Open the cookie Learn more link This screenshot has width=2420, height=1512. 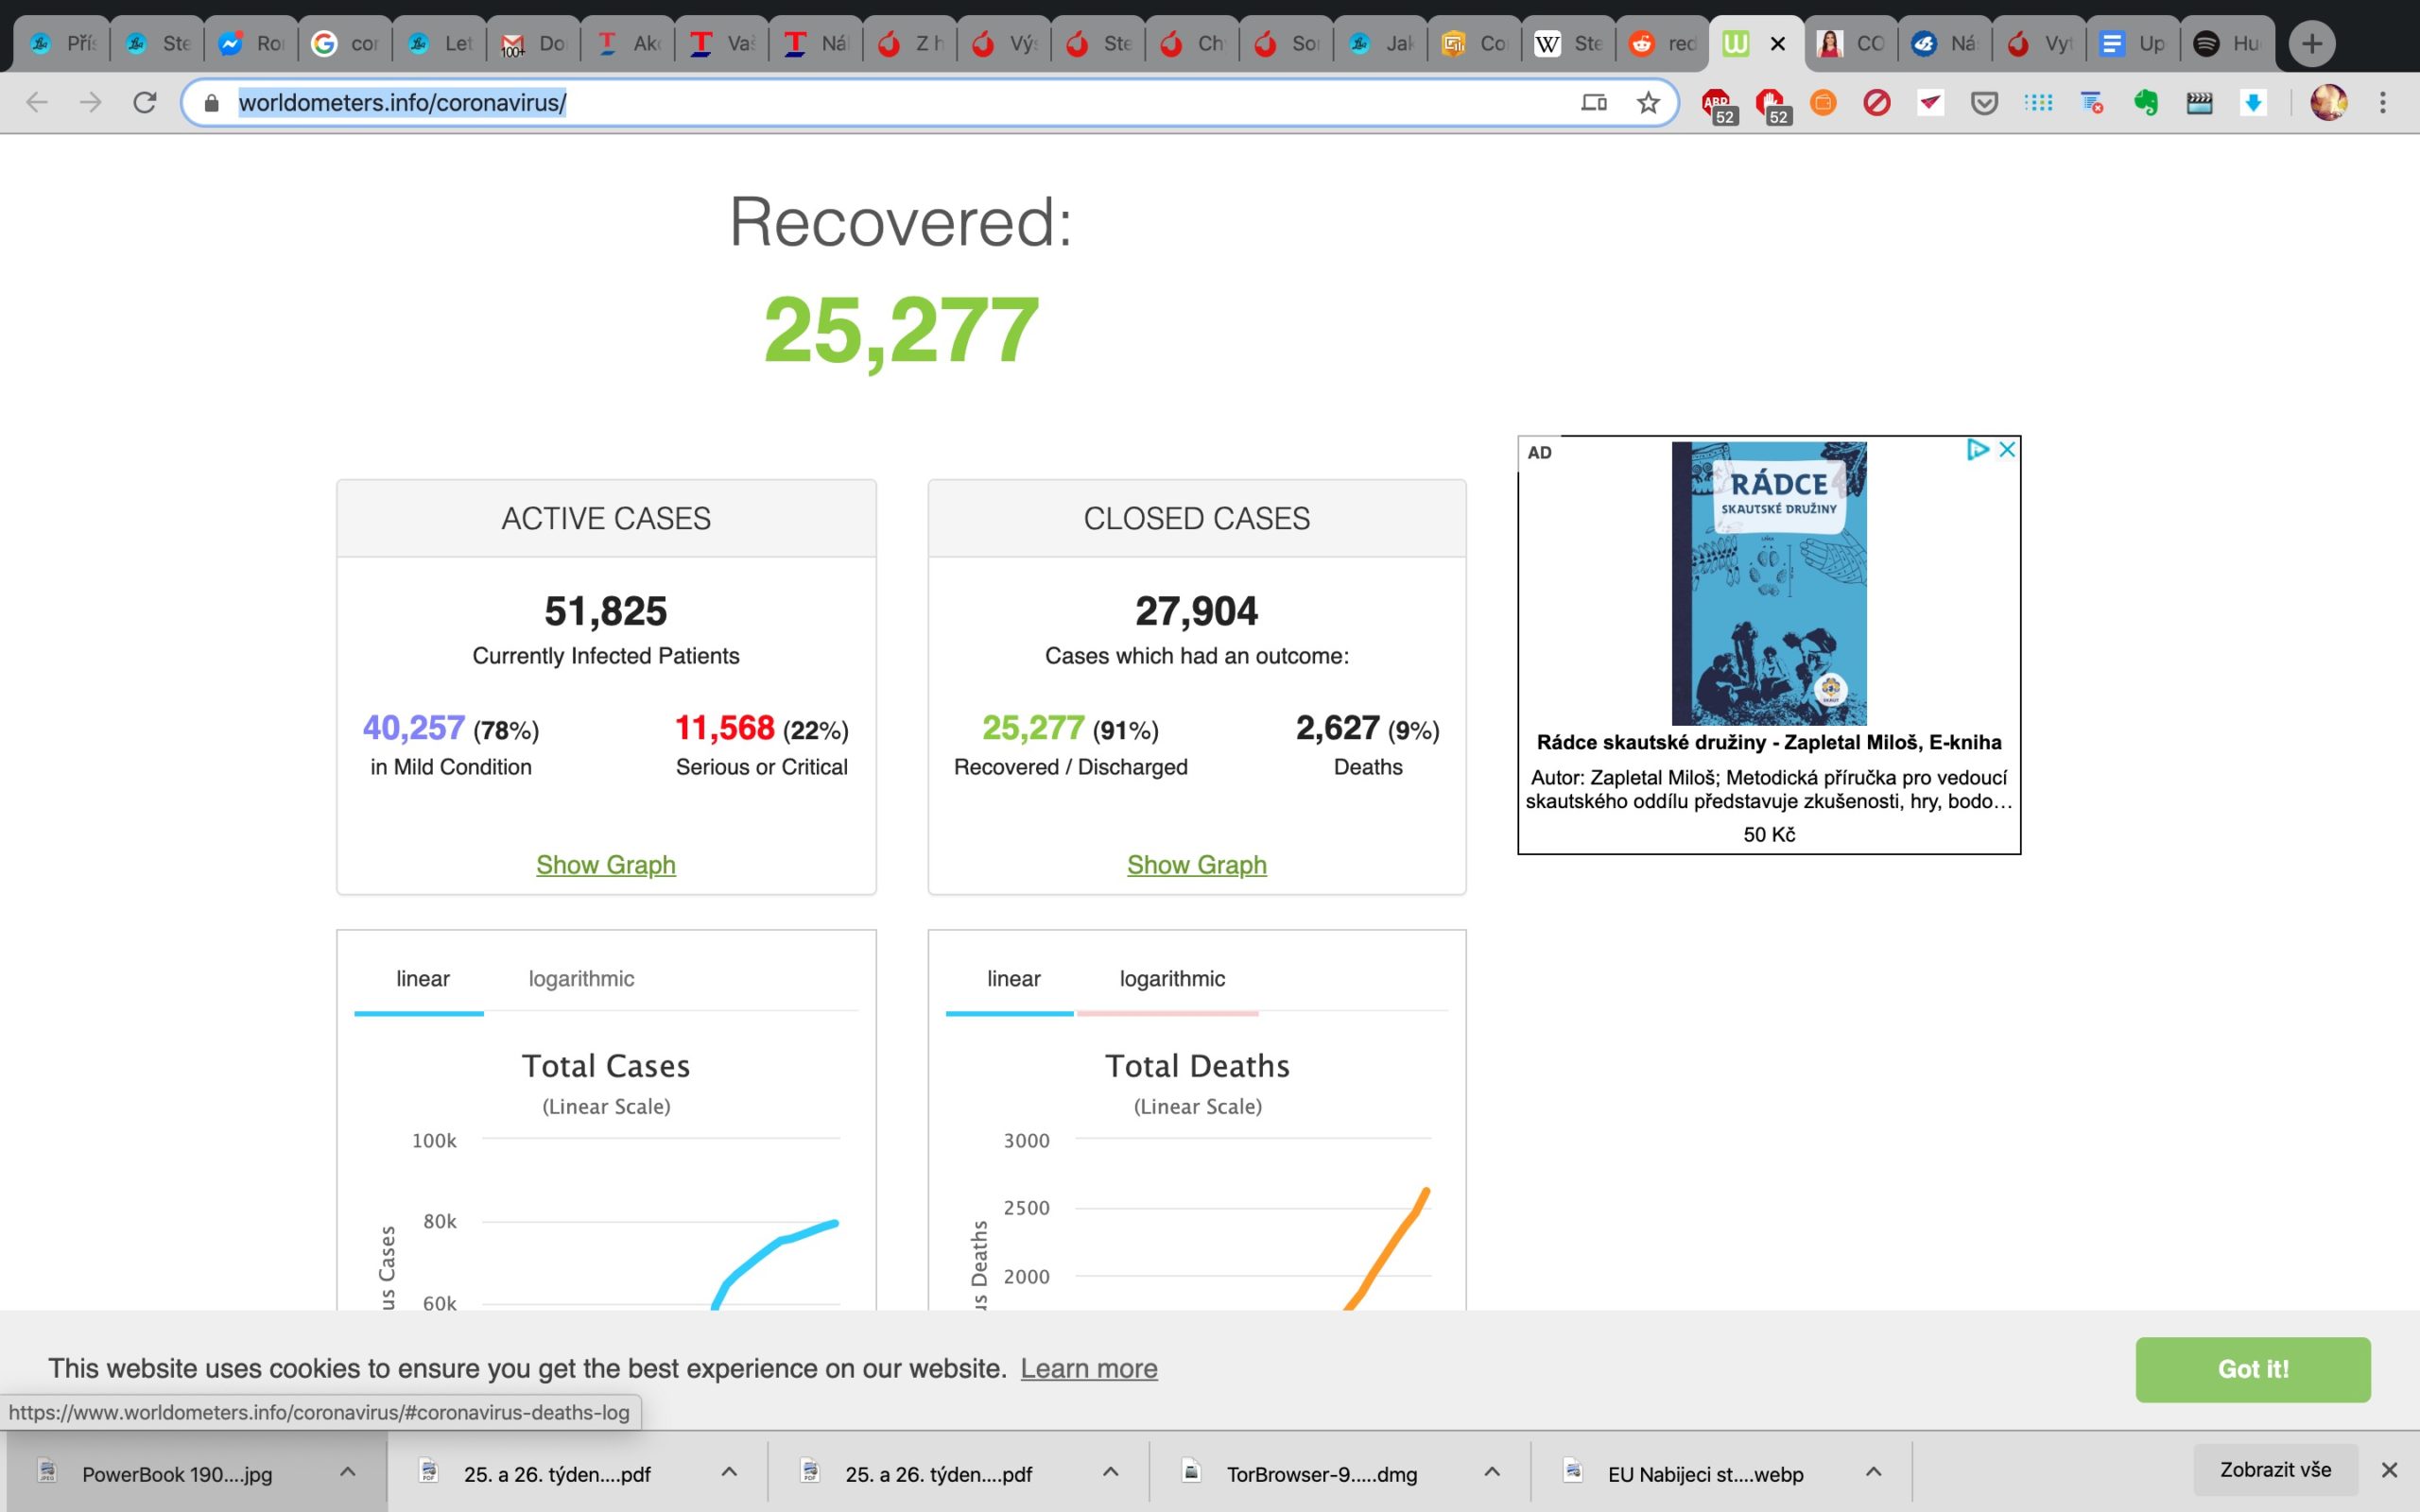tap(1089, 1369)
